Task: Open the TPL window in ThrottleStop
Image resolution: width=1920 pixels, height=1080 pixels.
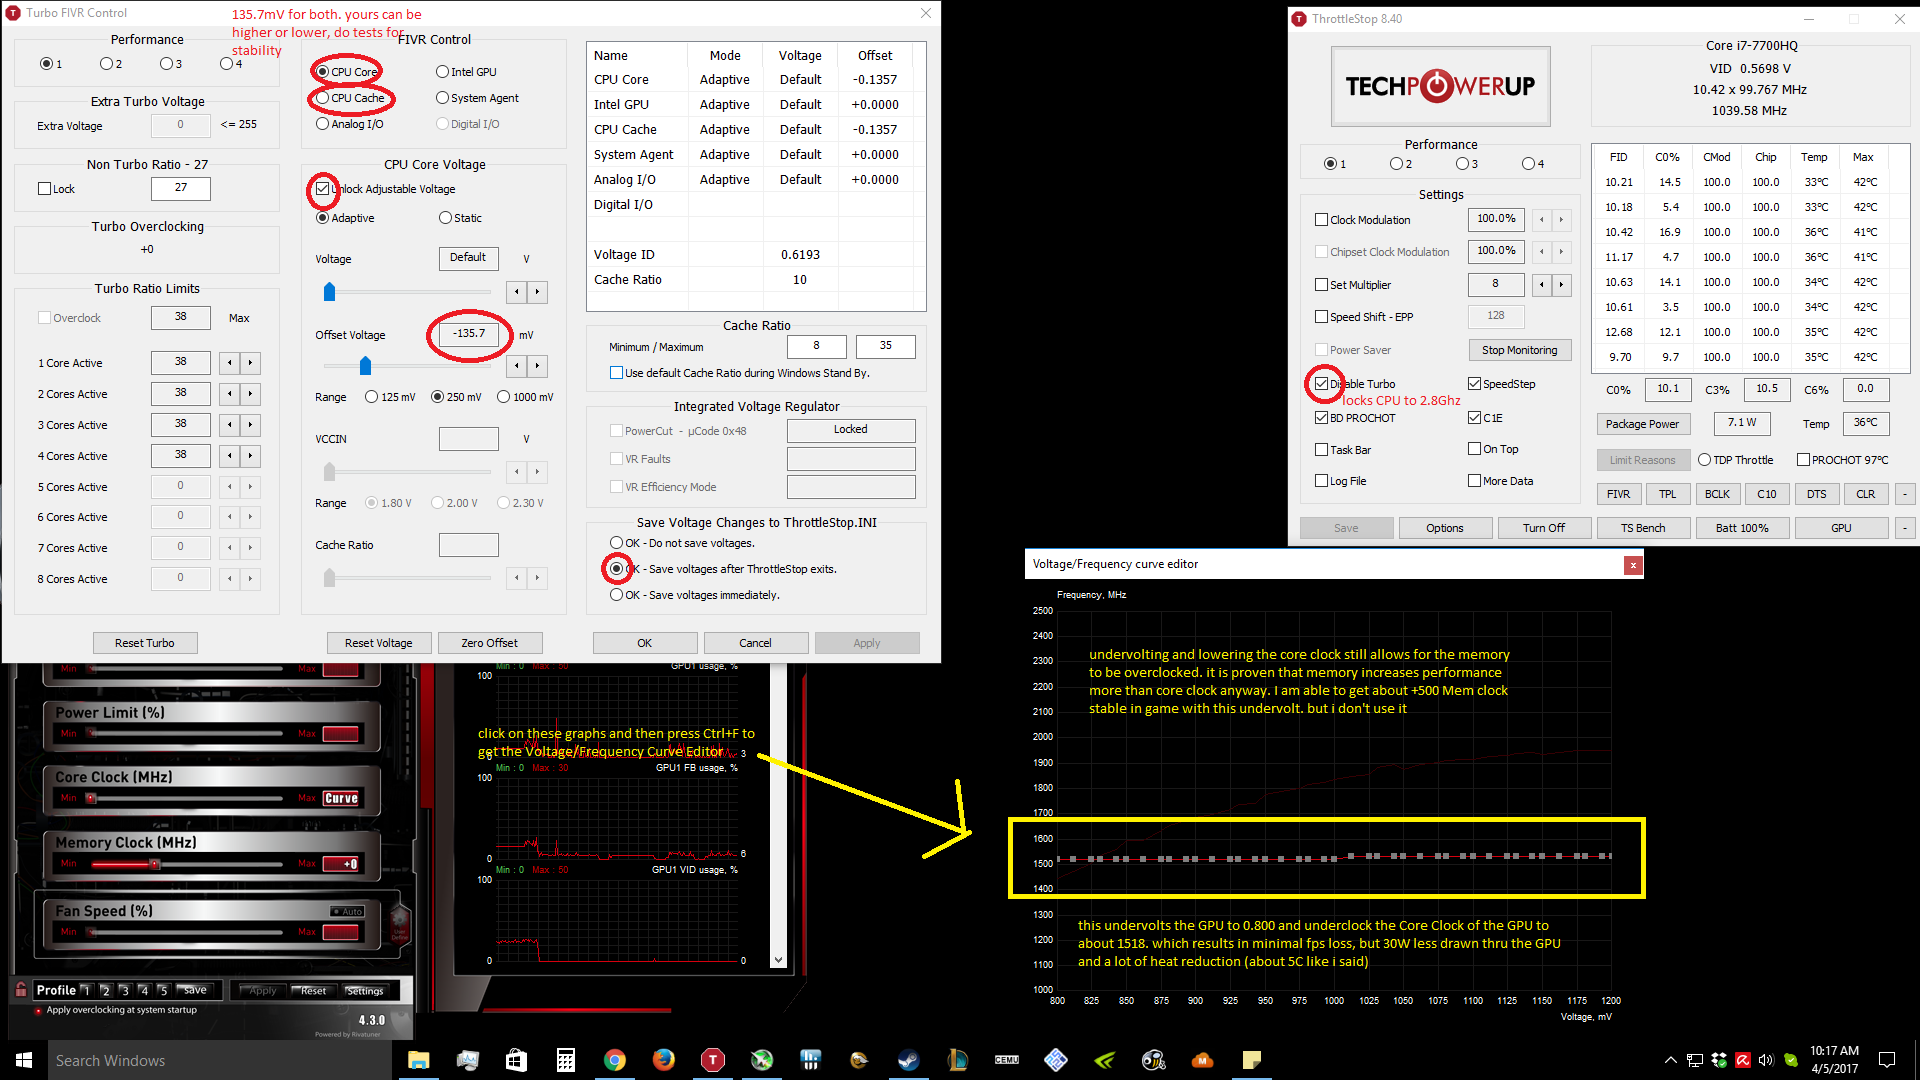Action: pyautogui.click(x=1667, y=494)
